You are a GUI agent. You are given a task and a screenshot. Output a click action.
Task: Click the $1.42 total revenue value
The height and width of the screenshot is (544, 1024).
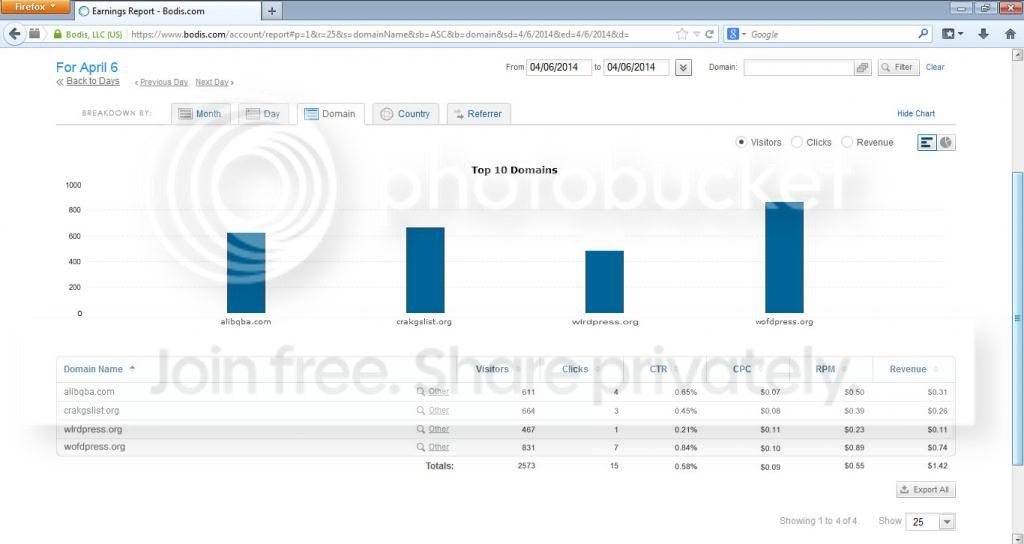pyautogui.click(x=937, y=466)
